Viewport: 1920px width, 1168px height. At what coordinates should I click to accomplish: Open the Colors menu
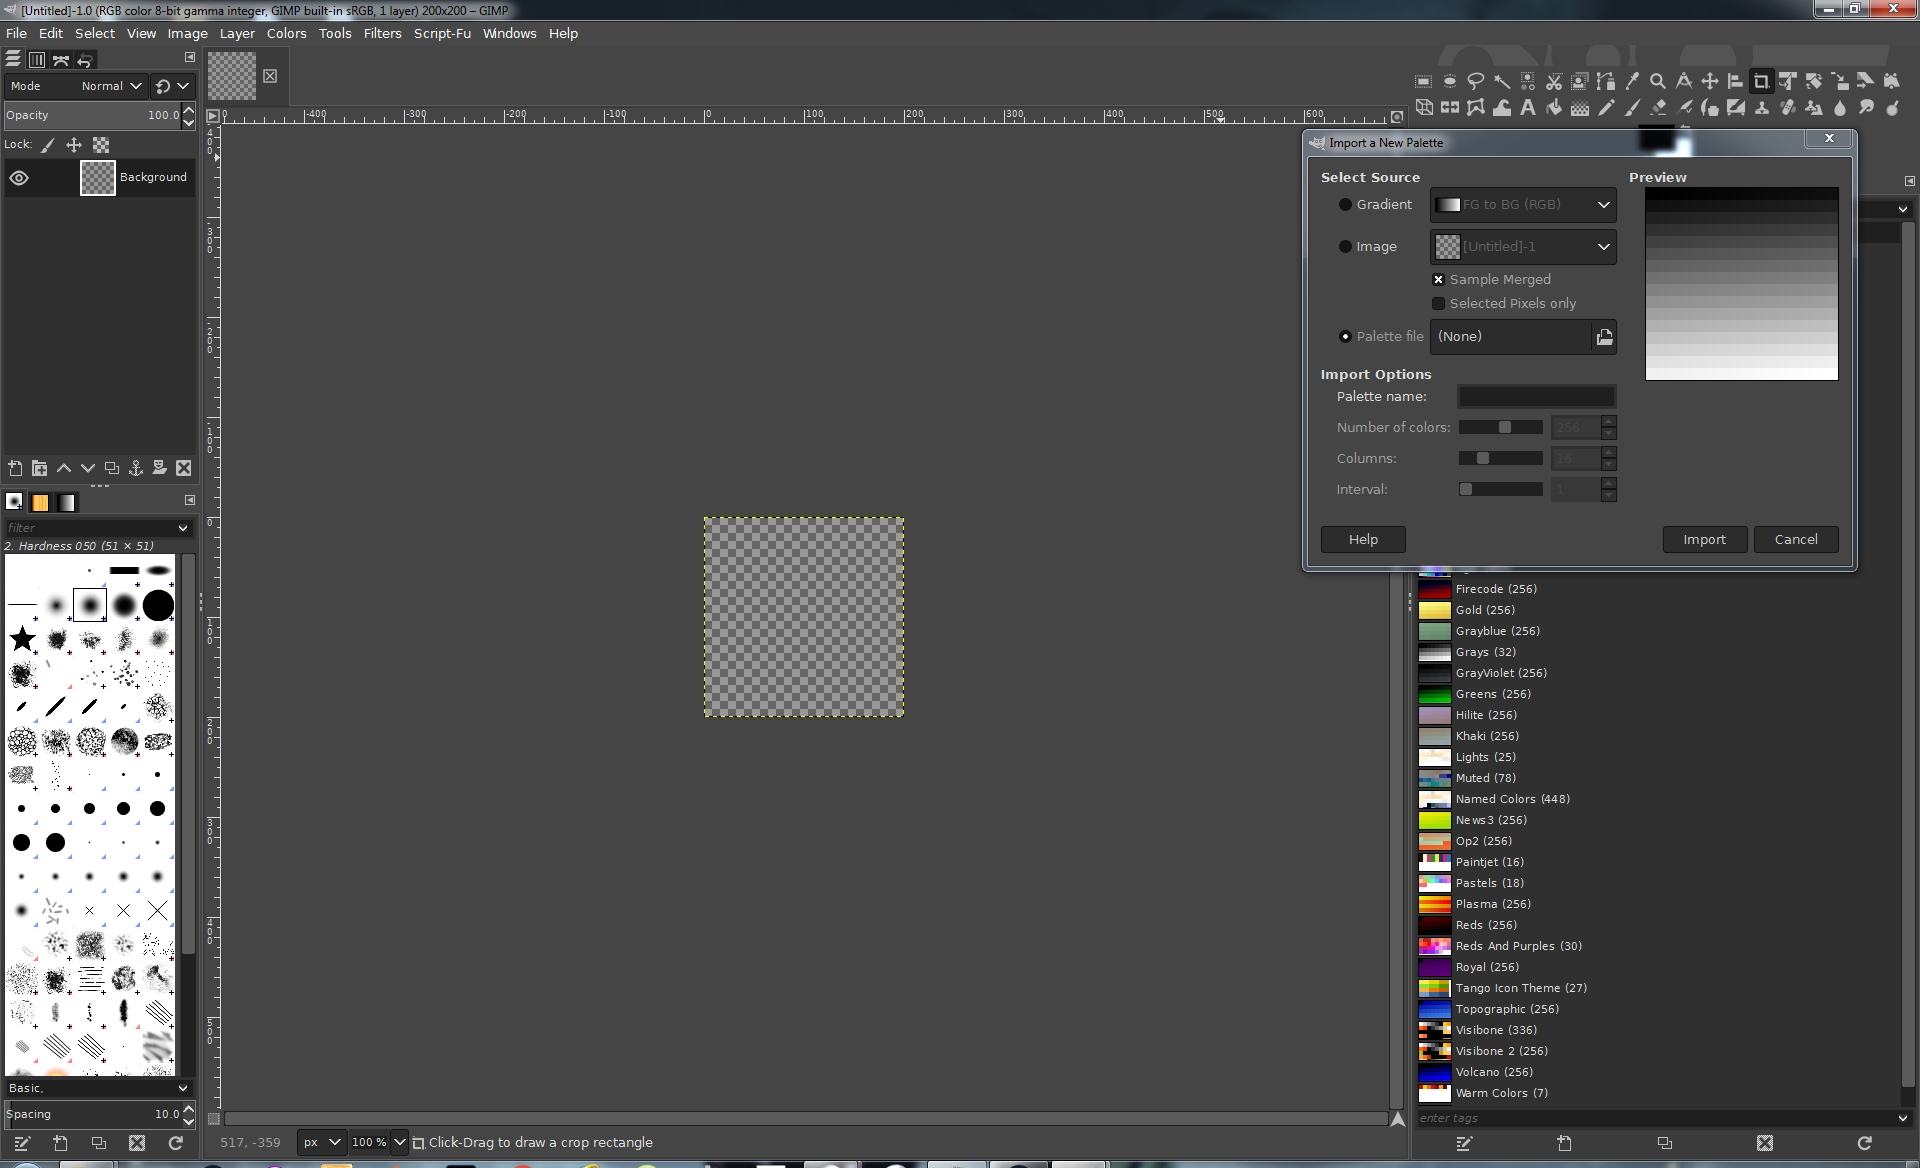[286, 33]
